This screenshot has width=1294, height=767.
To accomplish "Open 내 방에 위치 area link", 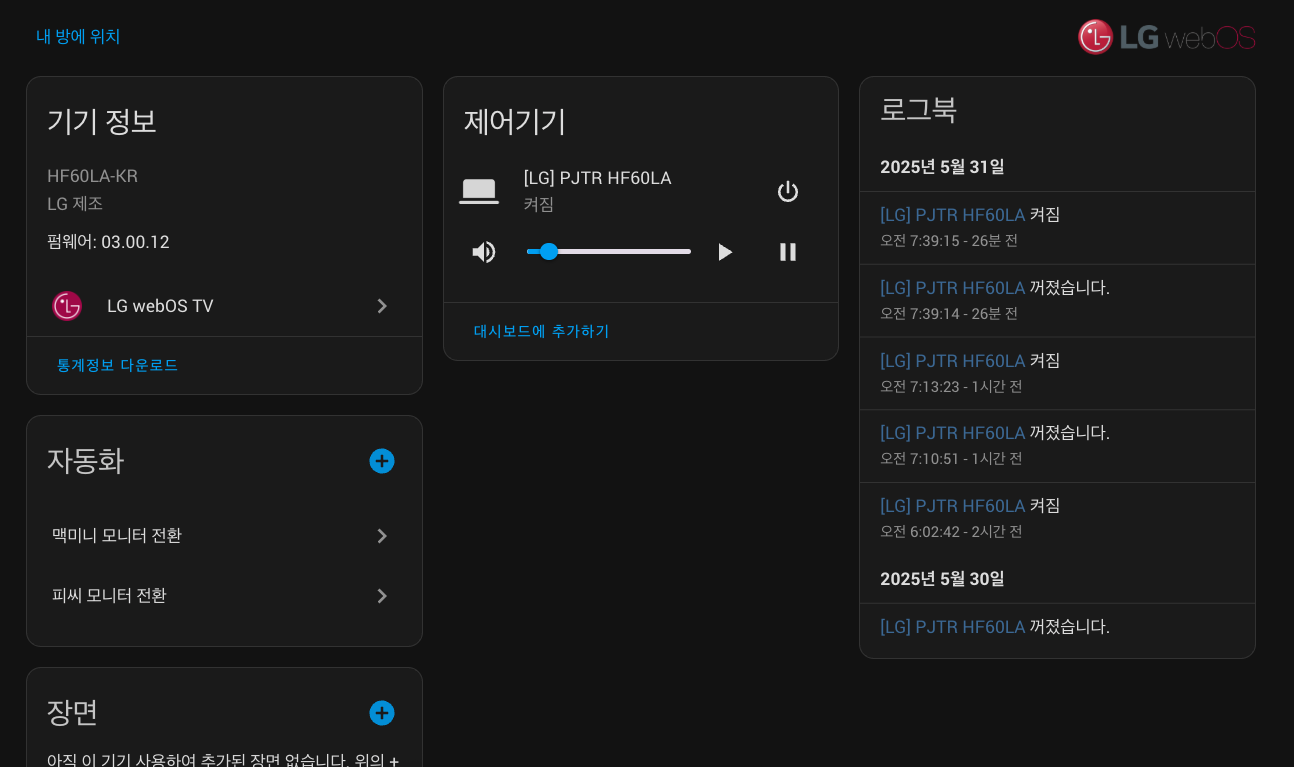I will 78,36.
